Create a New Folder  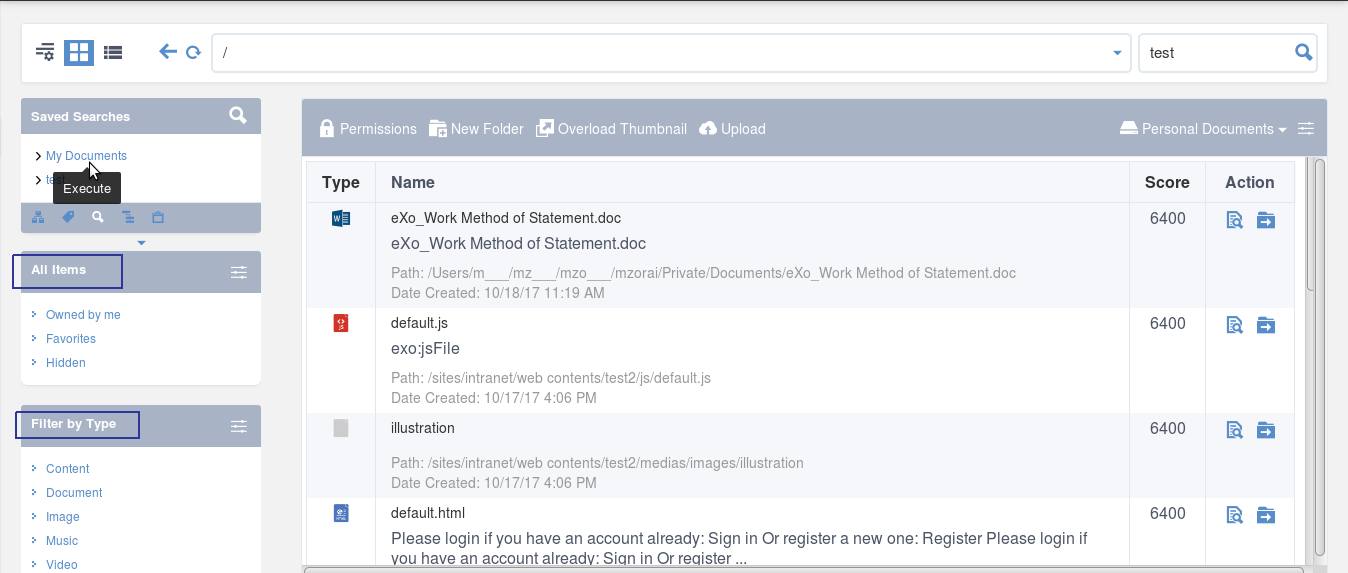[x=476, y=129]
